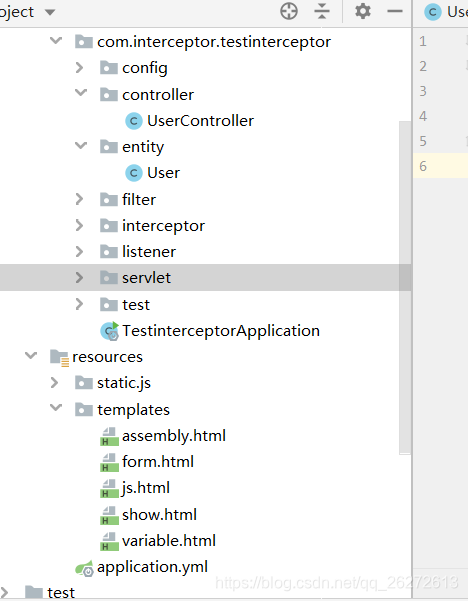Switch to the UserController editor tab
The image size is (468, 601).
pos(446,12)
